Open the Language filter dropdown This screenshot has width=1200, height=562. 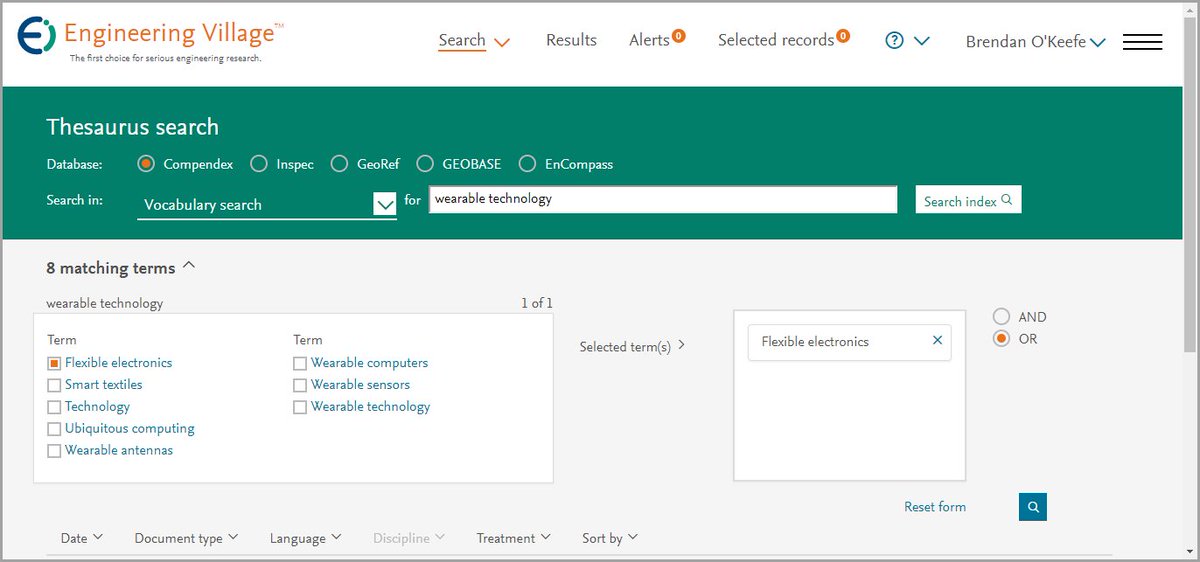coord(306,538)
